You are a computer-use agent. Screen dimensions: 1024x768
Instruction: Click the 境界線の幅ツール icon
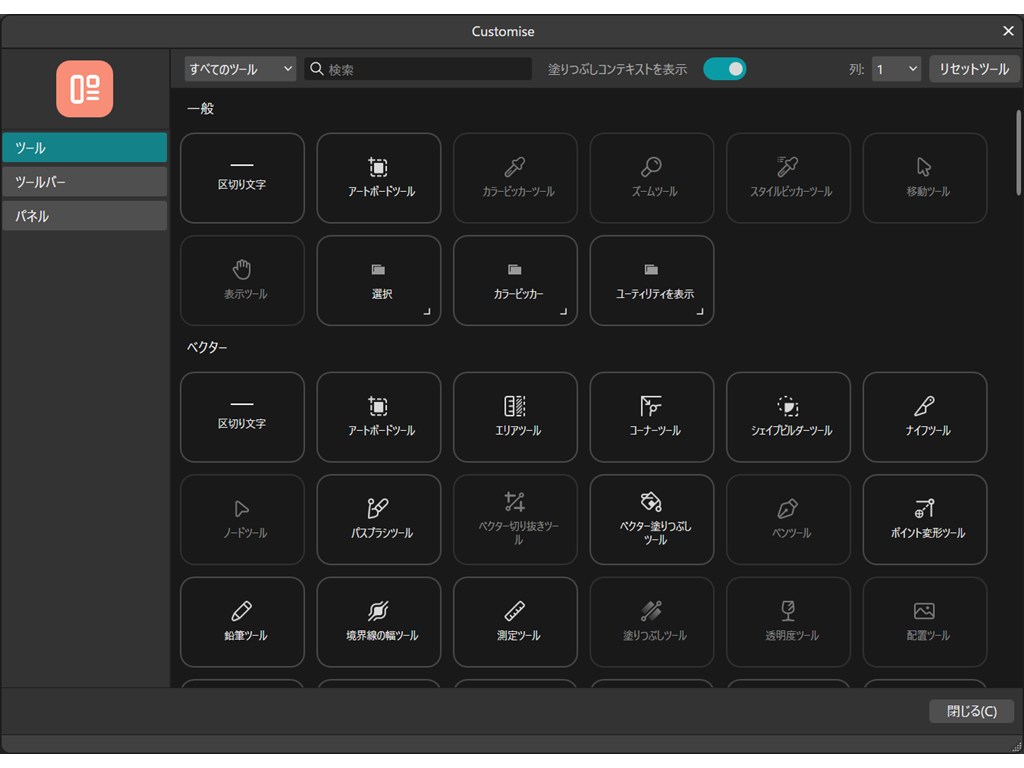(x=378, y=611)
